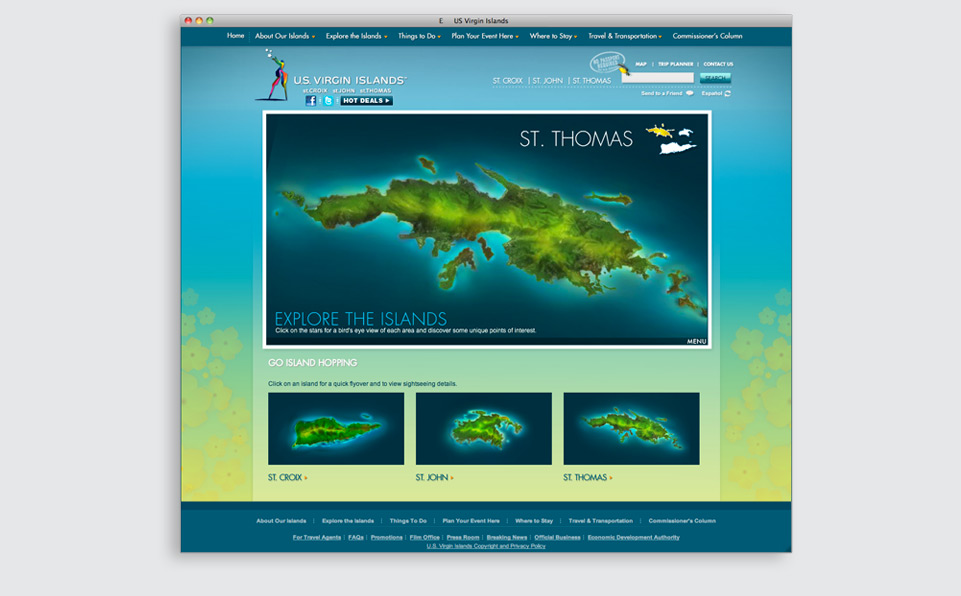Viewport: 961px width, 596px height.
Task: Open the Press Room footer link
Action: [x=463, y=537]
